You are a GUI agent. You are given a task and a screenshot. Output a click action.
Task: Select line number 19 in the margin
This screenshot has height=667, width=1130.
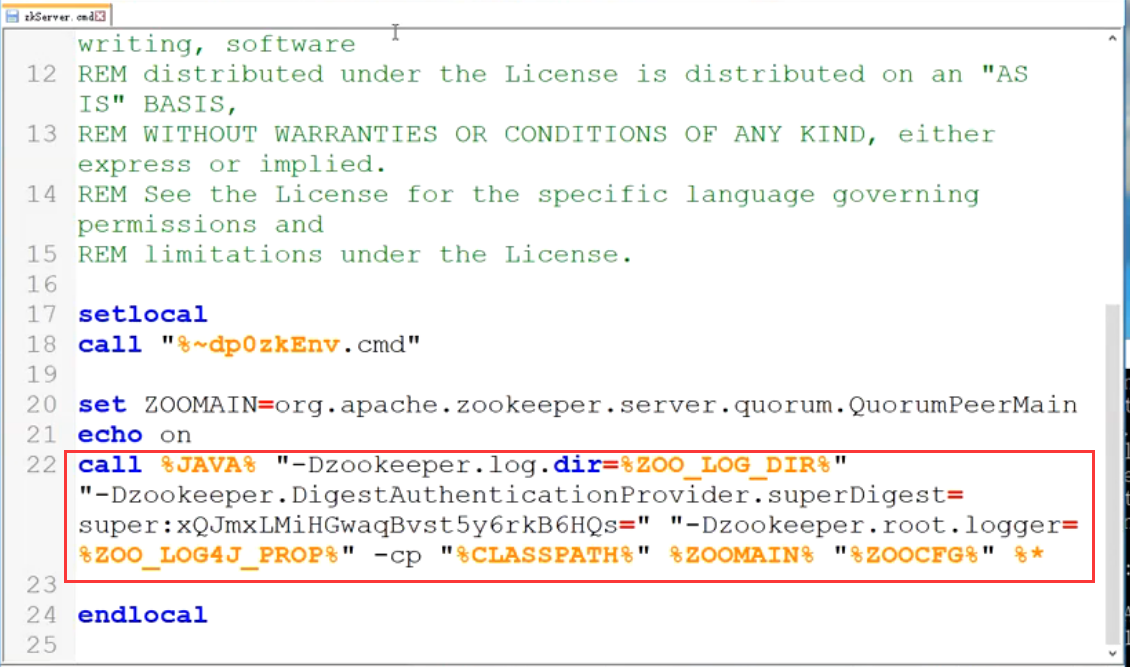41,375
